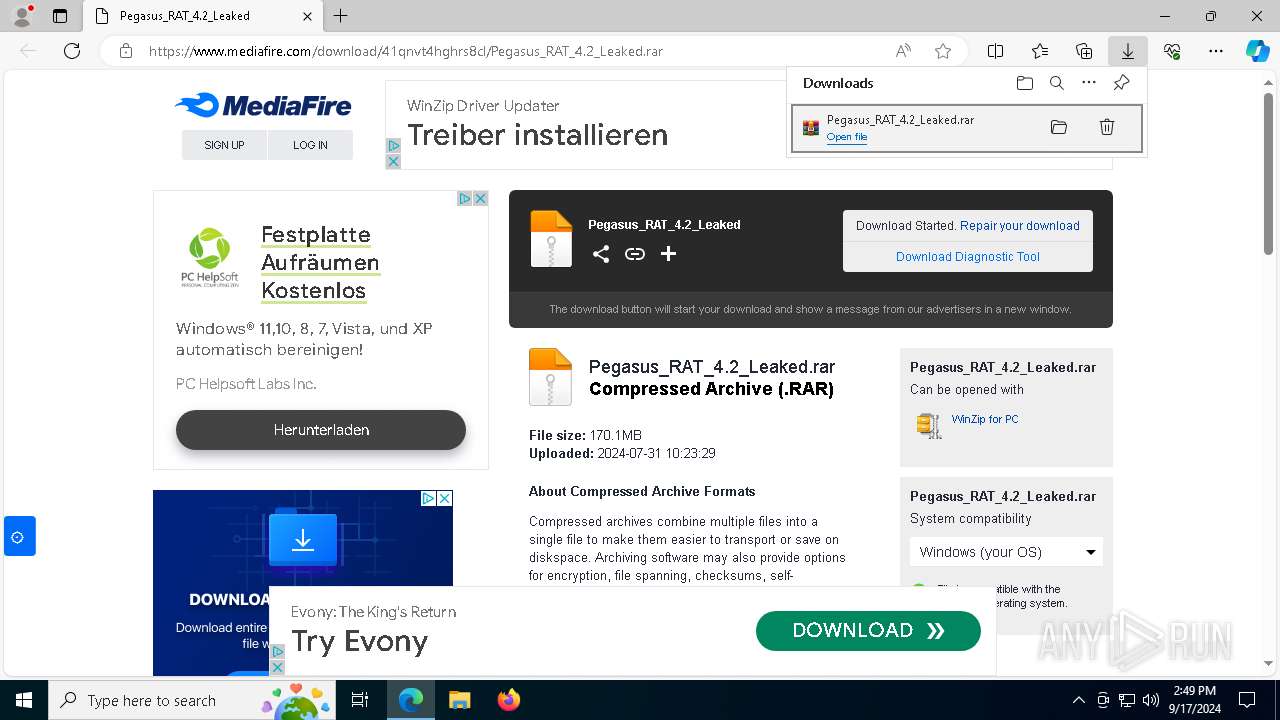Screen dimensions: 1280x720
Task: Open the notification center
Action: (1247, 700)
